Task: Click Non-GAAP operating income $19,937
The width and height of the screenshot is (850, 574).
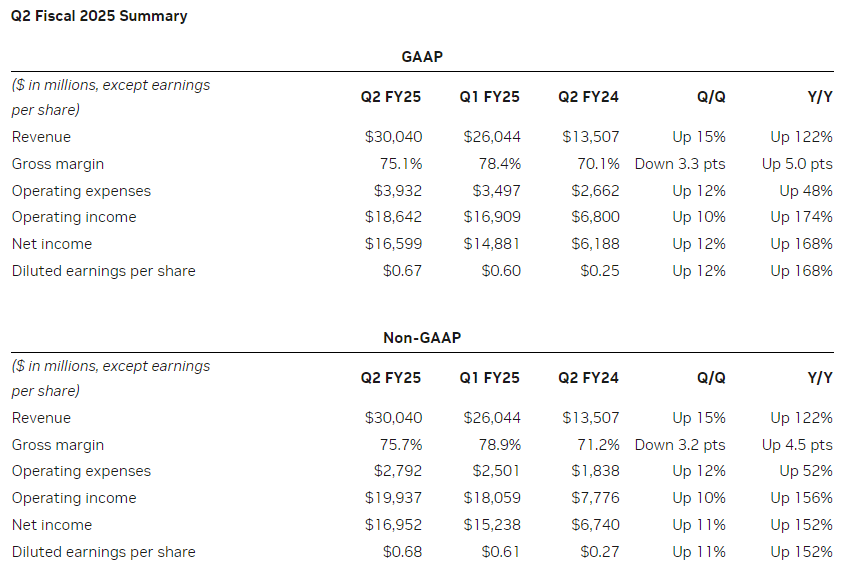Action: [x=393, y=498]
